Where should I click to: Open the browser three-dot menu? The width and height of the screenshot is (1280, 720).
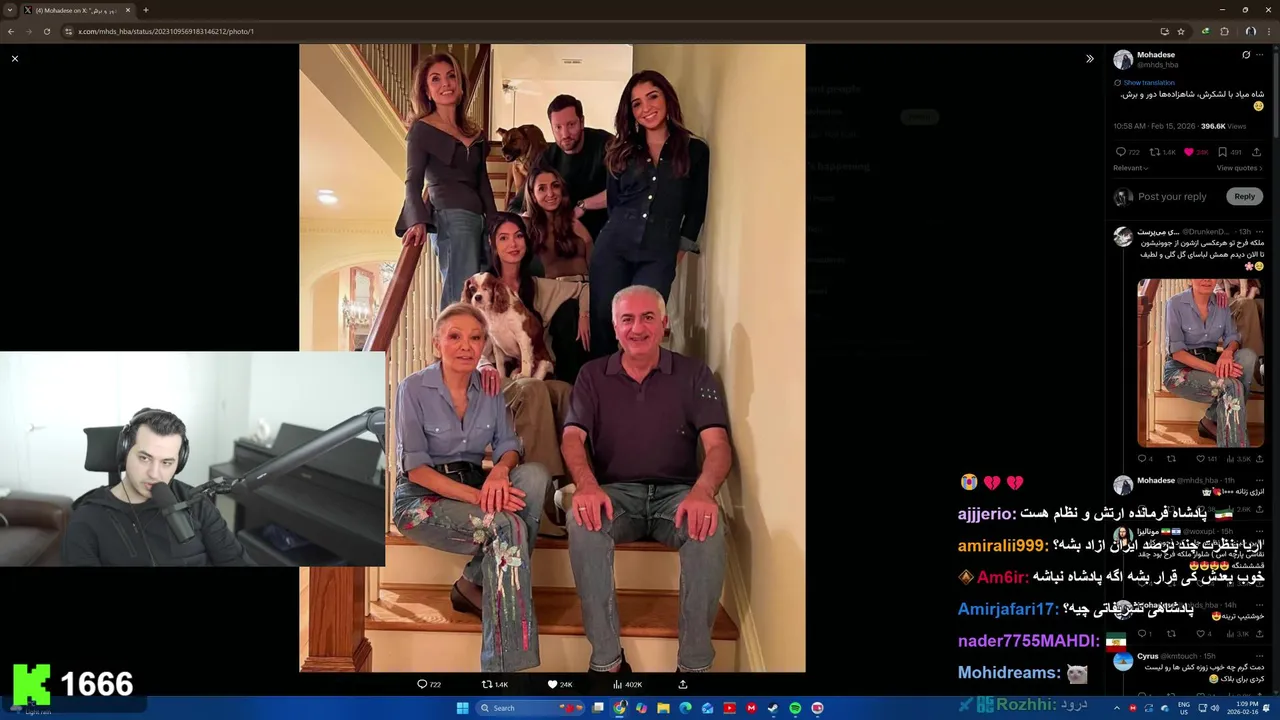(x=1269, y=31)
